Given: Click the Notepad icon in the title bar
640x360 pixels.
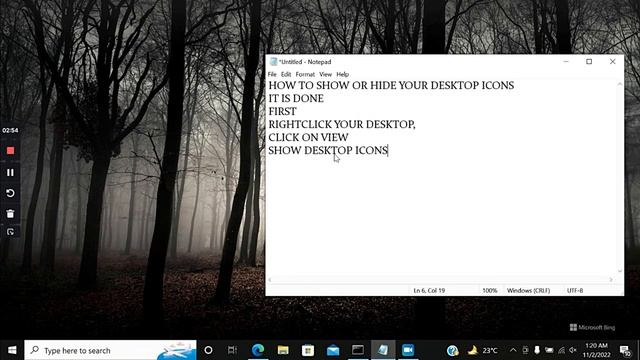Looking at the screenshot, I should [x=273, y=62].
